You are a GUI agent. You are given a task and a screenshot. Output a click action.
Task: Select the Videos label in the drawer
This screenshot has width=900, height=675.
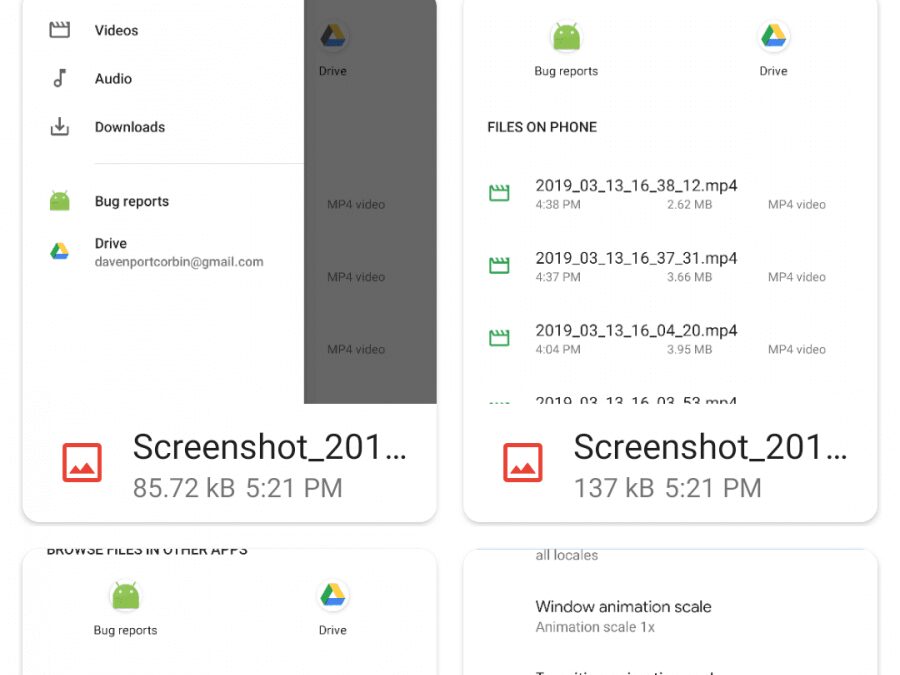(116, 30)
